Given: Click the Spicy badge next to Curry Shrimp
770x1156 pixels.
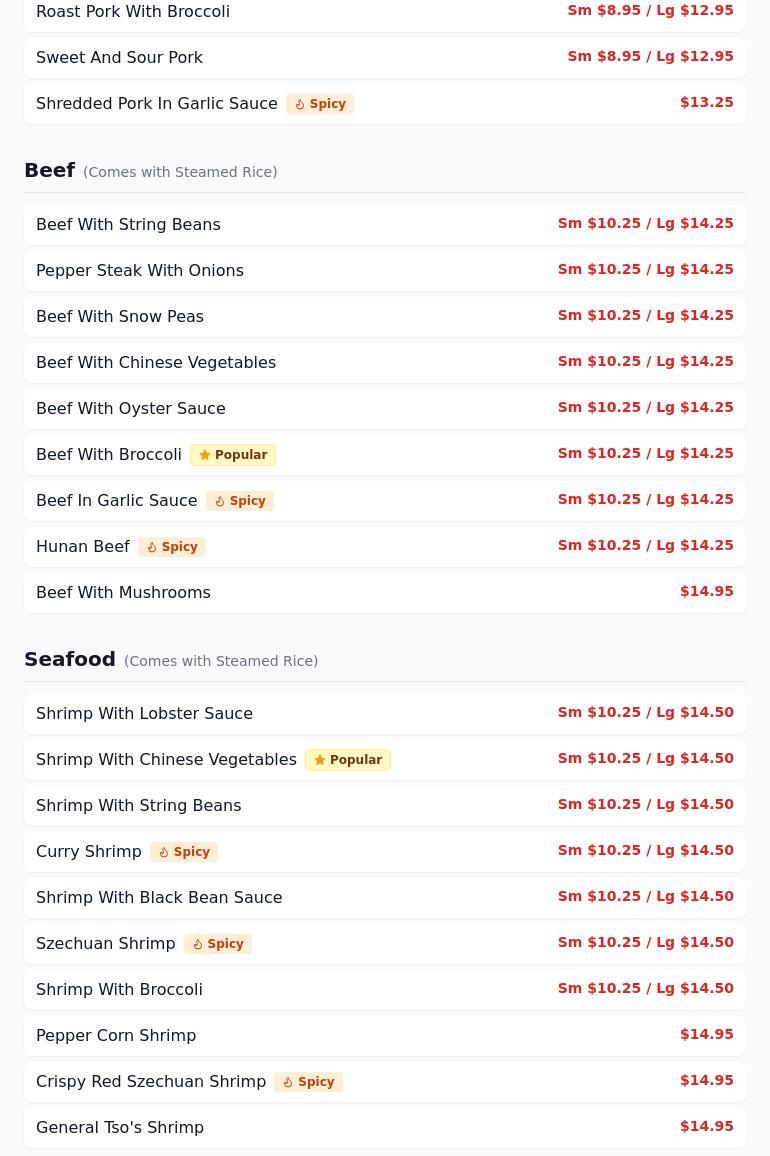Looking at the screenshot, I should tap(184, 852).
